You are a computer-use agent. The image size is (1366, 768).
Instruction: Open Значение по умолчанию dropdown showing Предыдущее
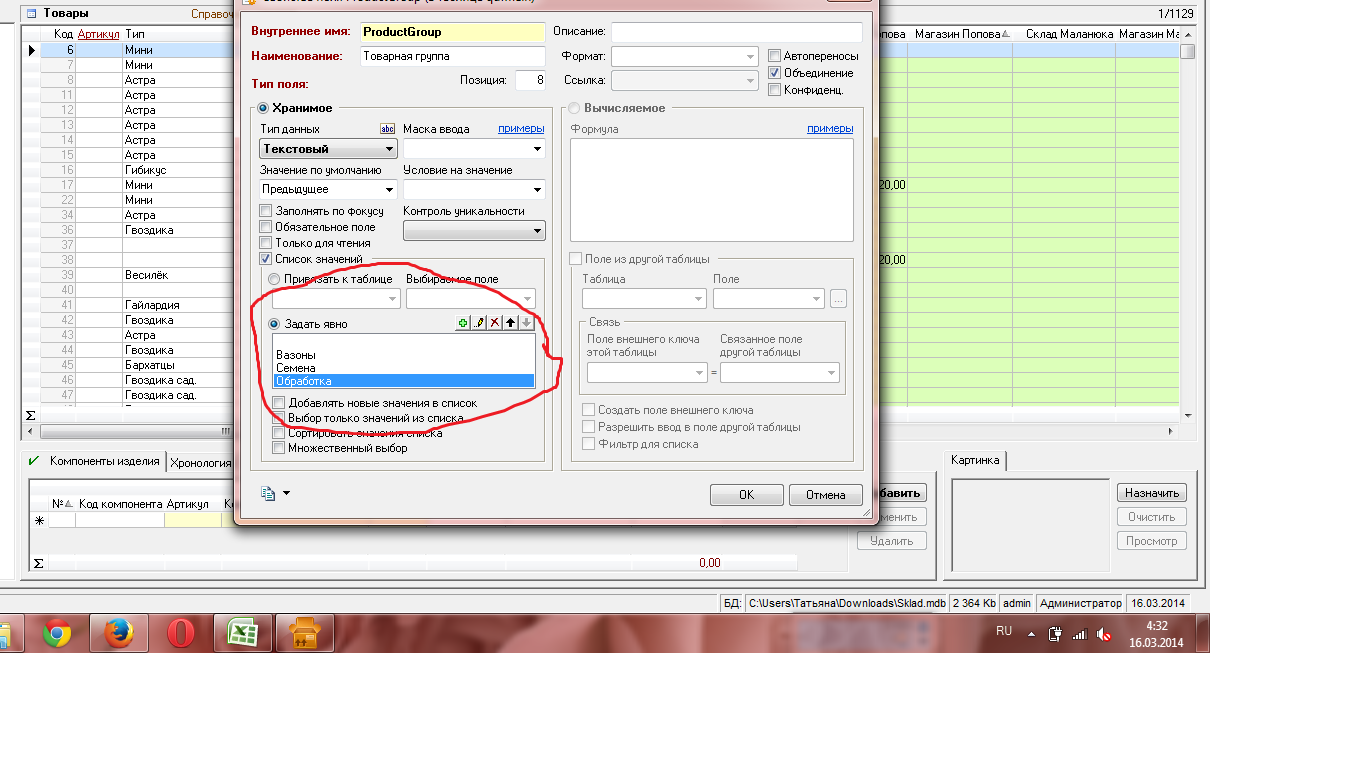[x=328, y=189]
